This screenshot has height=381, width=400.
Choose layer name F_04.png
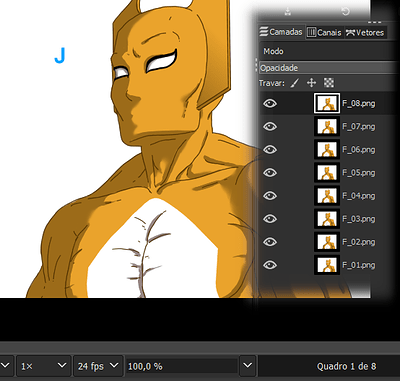(359, 196)
